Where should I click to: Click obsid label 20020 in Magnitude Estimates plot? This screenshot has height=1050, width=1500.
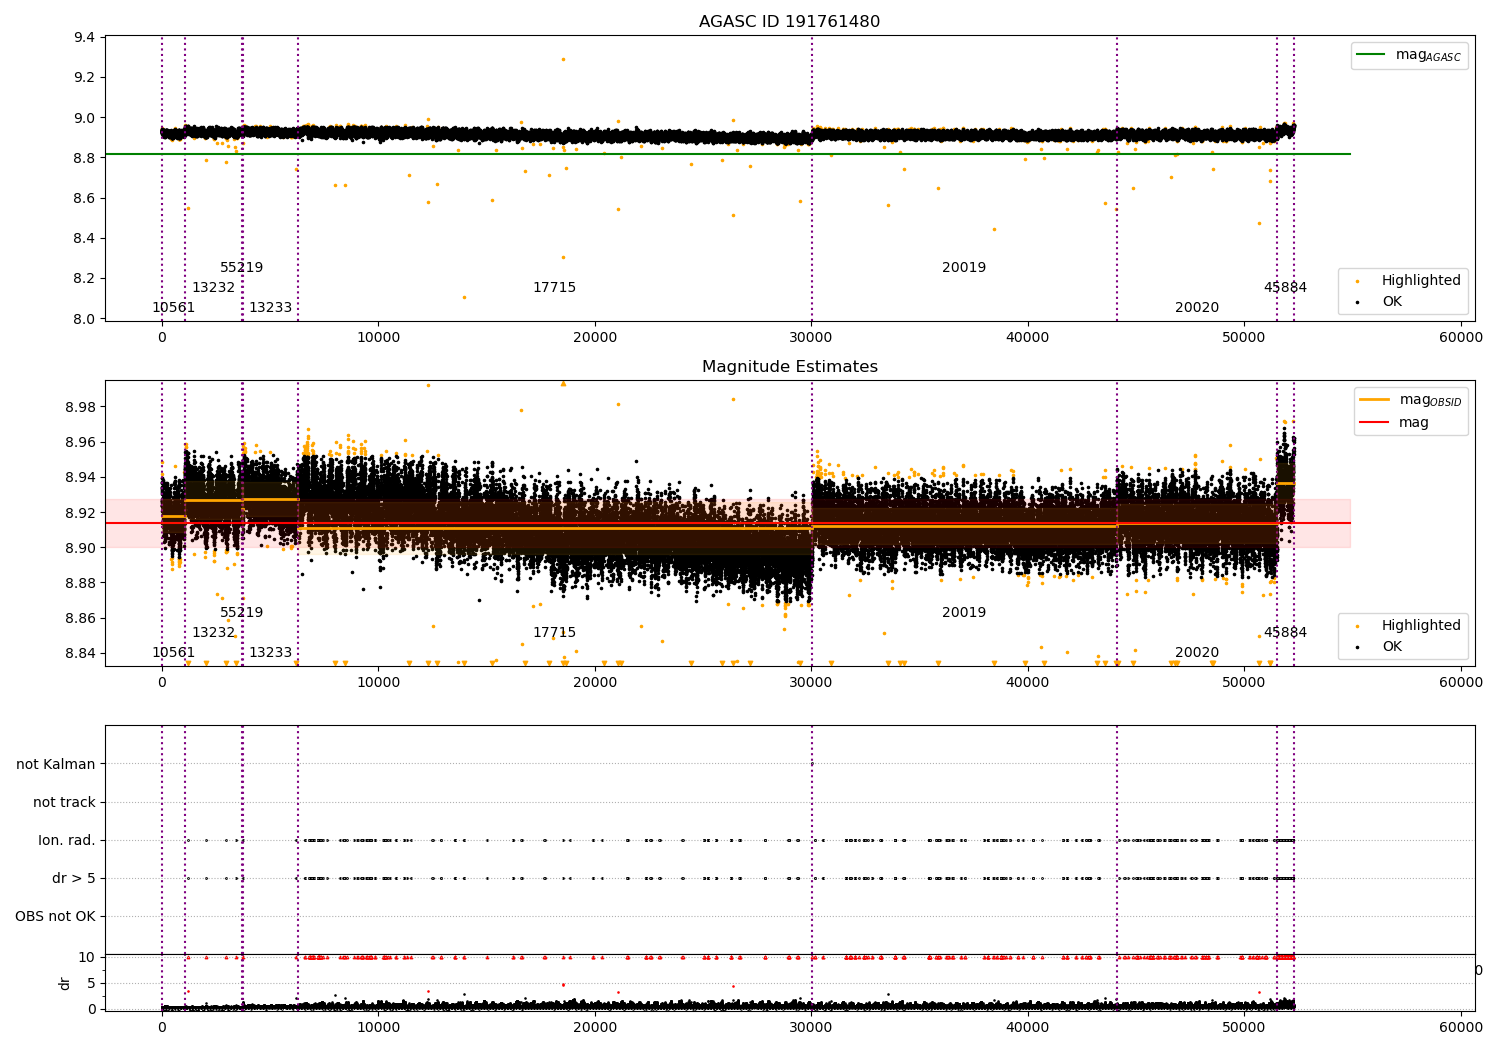1197,652
